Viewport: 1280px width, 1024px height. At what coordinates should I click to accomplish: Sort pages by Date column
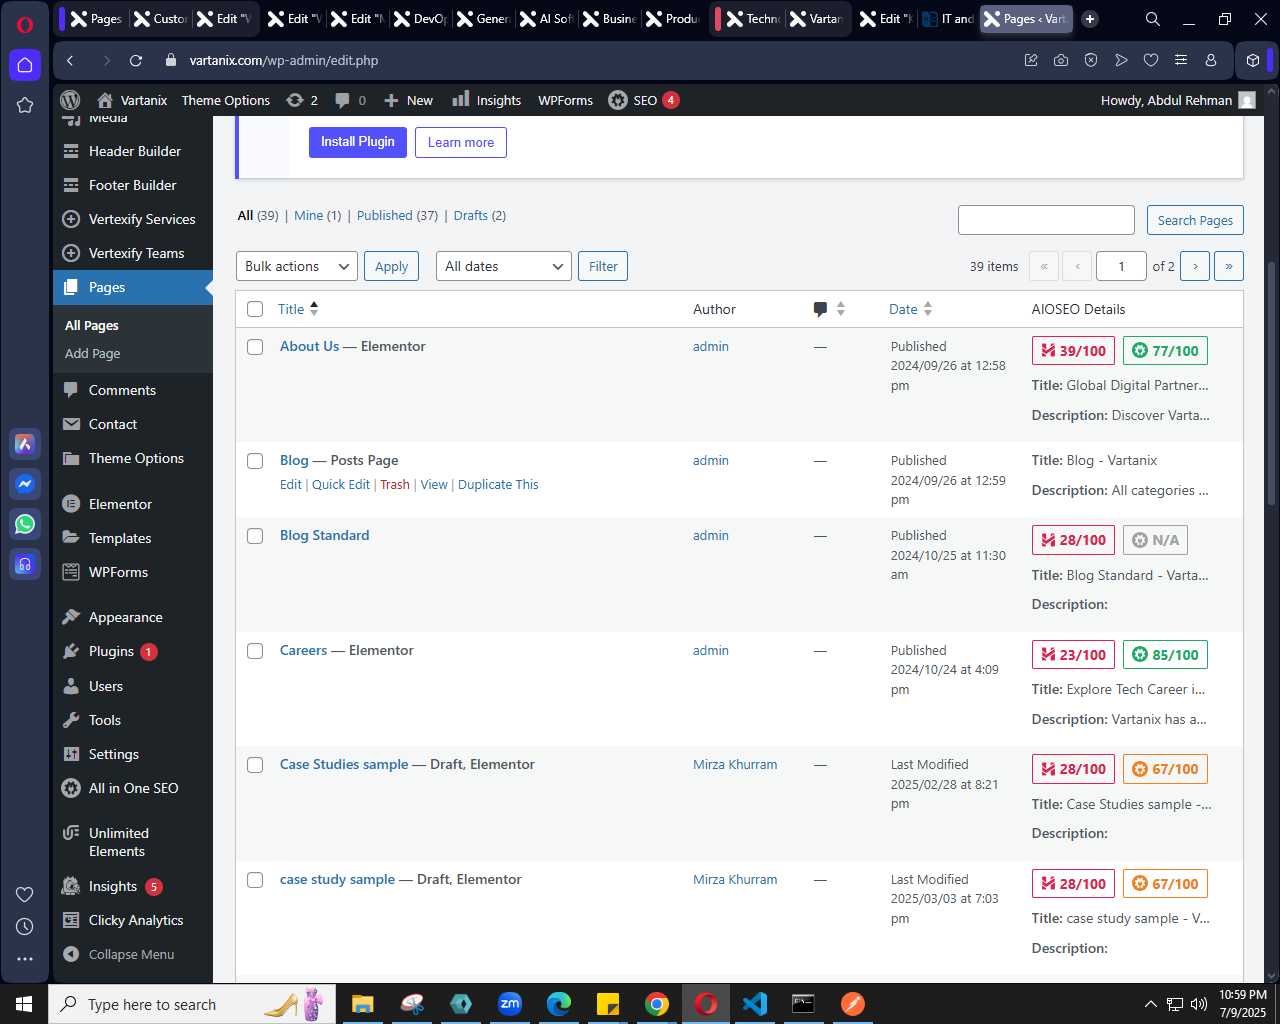point(911,309)
